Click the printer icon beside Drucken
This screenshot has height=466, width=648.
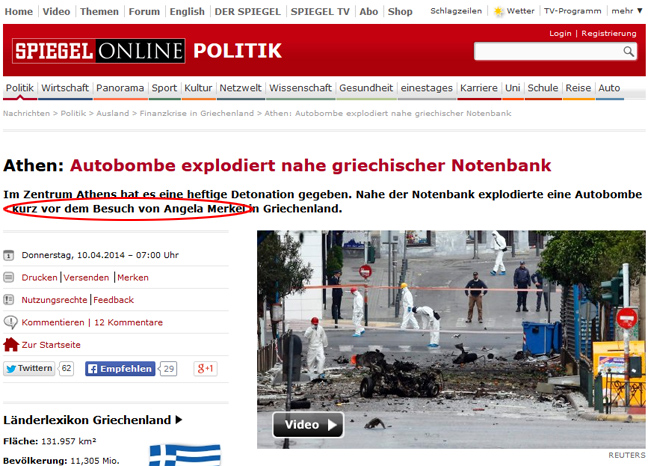[9, 277]
